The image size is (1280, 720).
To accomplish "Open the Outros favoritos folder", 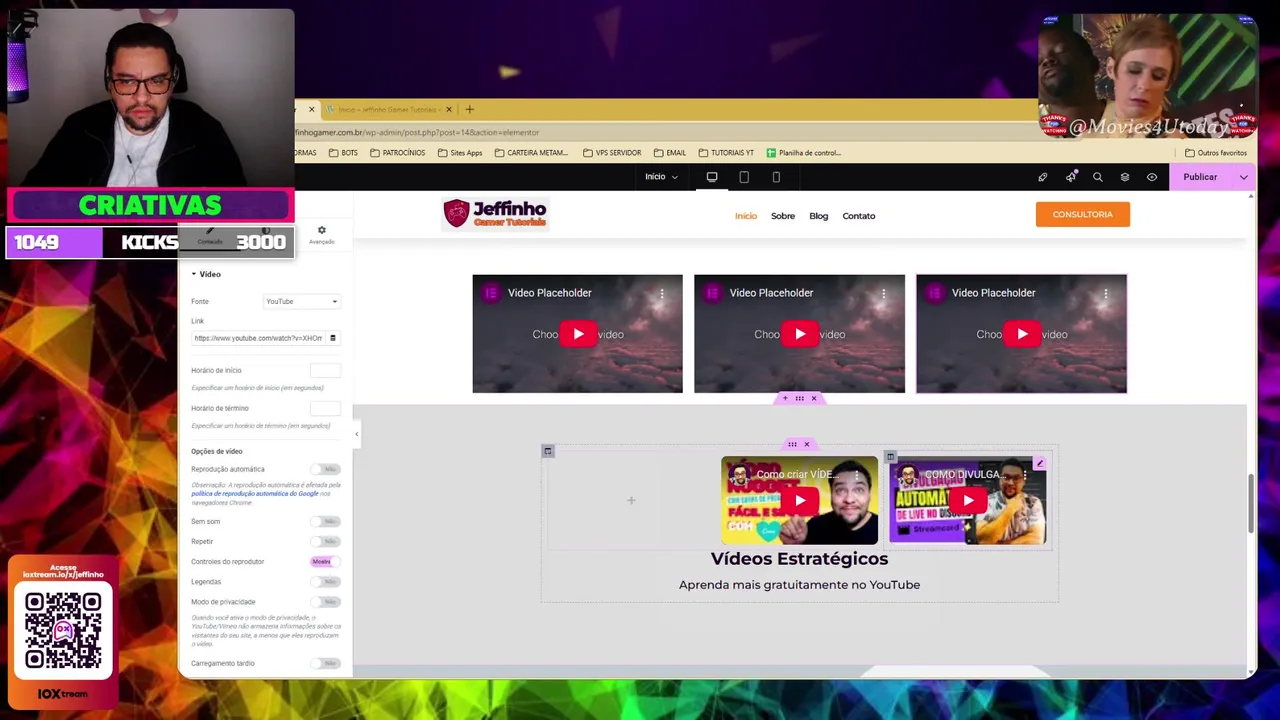I will coord(1216,153).
